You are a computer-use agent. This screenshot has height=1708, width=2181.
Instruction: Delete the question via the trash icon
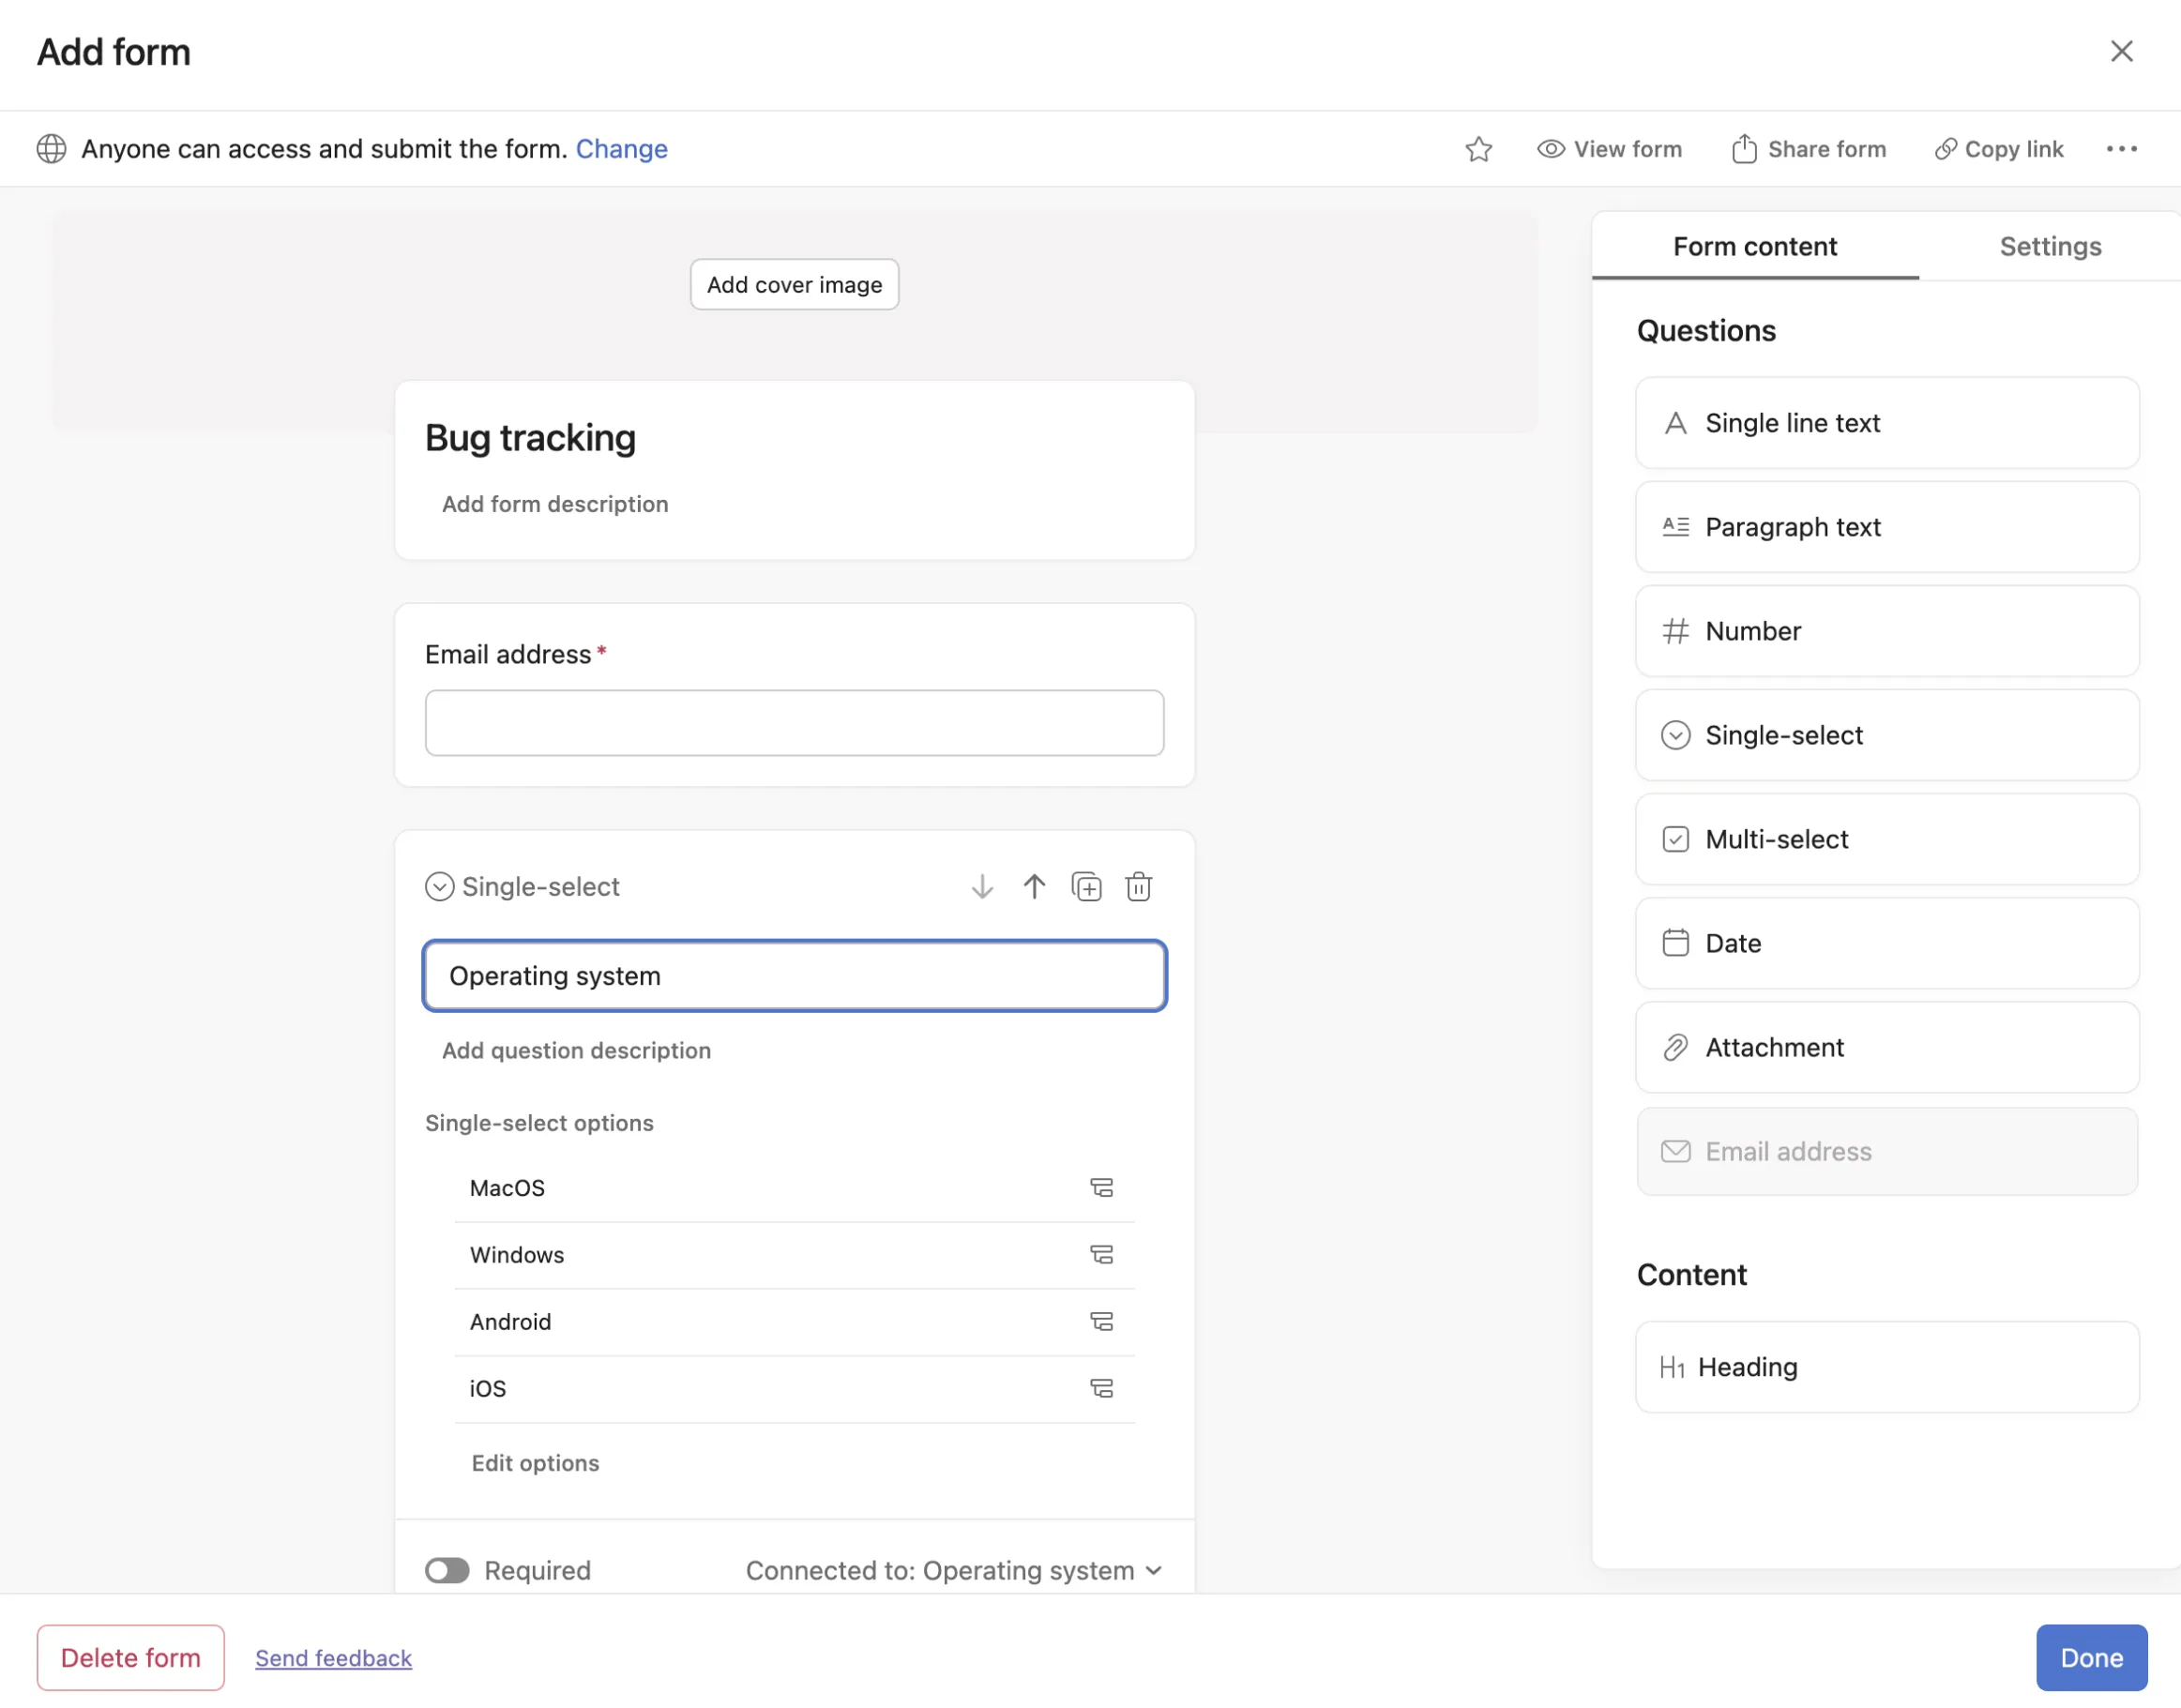coord(1140,886)
